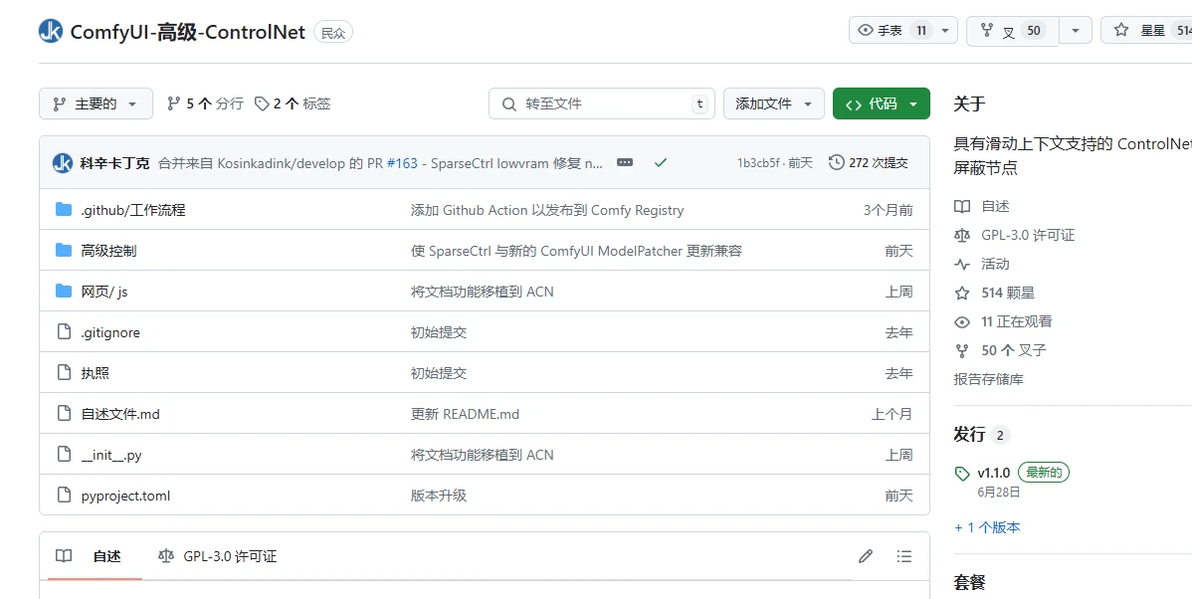The width and height of the screenshot is (1192, 599).
Task: Click the repository owner avatar icon
Action: pyautogui.click(x=51, y=32)
